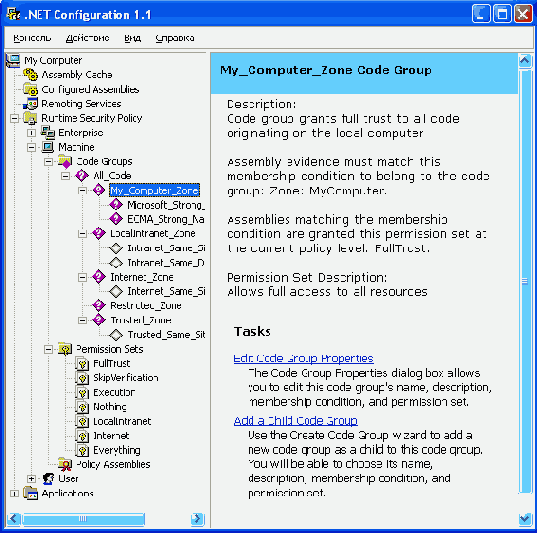Screen dimensions: 537x533
Task: Expand the Enterprise node
Action: point(31,133)
